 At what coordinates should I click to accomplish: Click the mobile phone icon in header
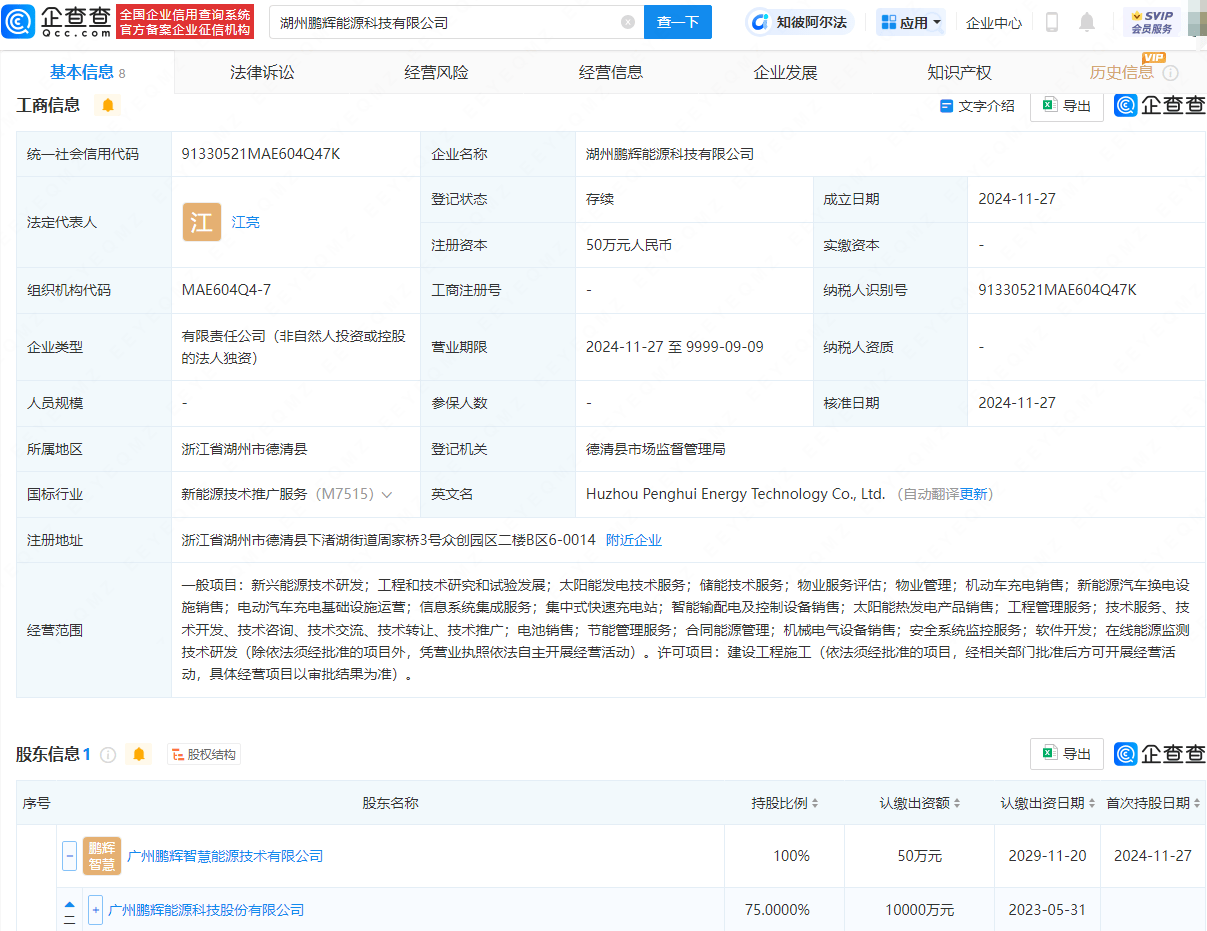(1052, 22)
